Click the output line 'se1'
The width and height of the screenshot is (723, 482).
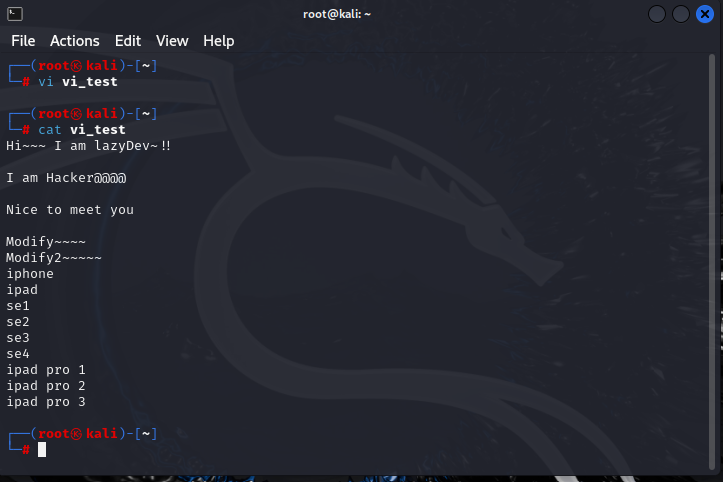click(x=18, y=306)
